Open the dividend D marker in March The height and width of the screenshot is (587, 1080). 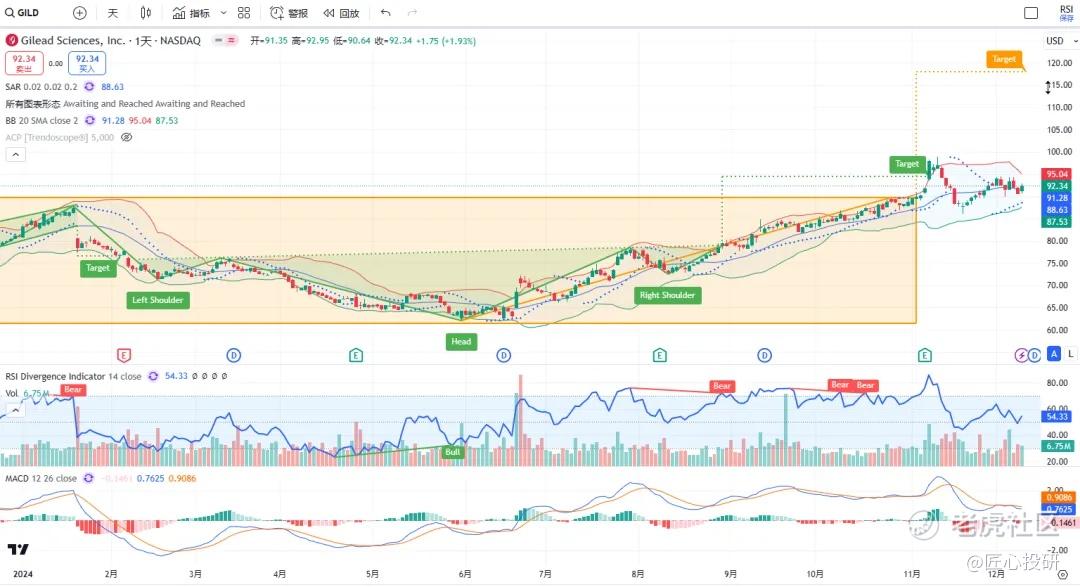233,356
